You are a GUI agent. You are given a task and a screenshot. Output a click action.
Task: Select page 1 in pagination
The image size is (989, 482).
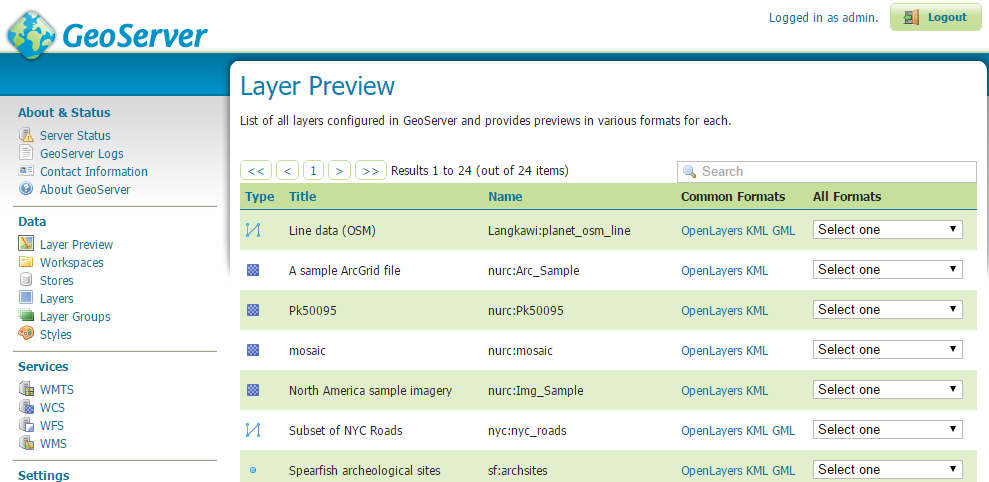coord(313,170)
